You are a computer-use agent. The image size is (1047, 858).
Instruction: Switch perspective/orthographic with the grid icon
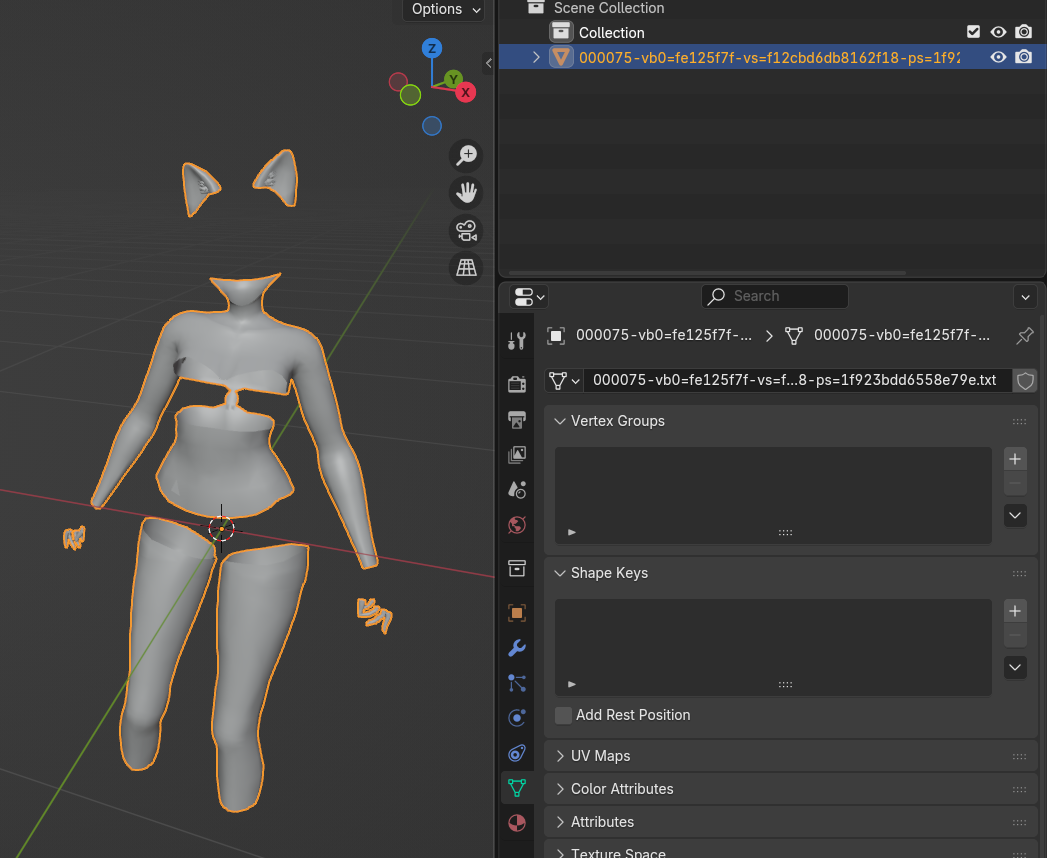click(466, 268)
